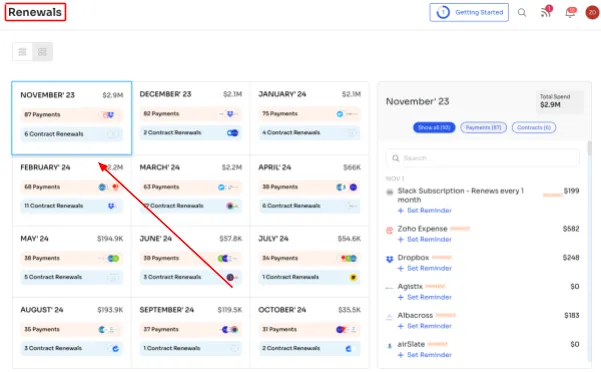Switch to grid view layout
Screen dimensions: 601x372
click(x=43, y=52)
